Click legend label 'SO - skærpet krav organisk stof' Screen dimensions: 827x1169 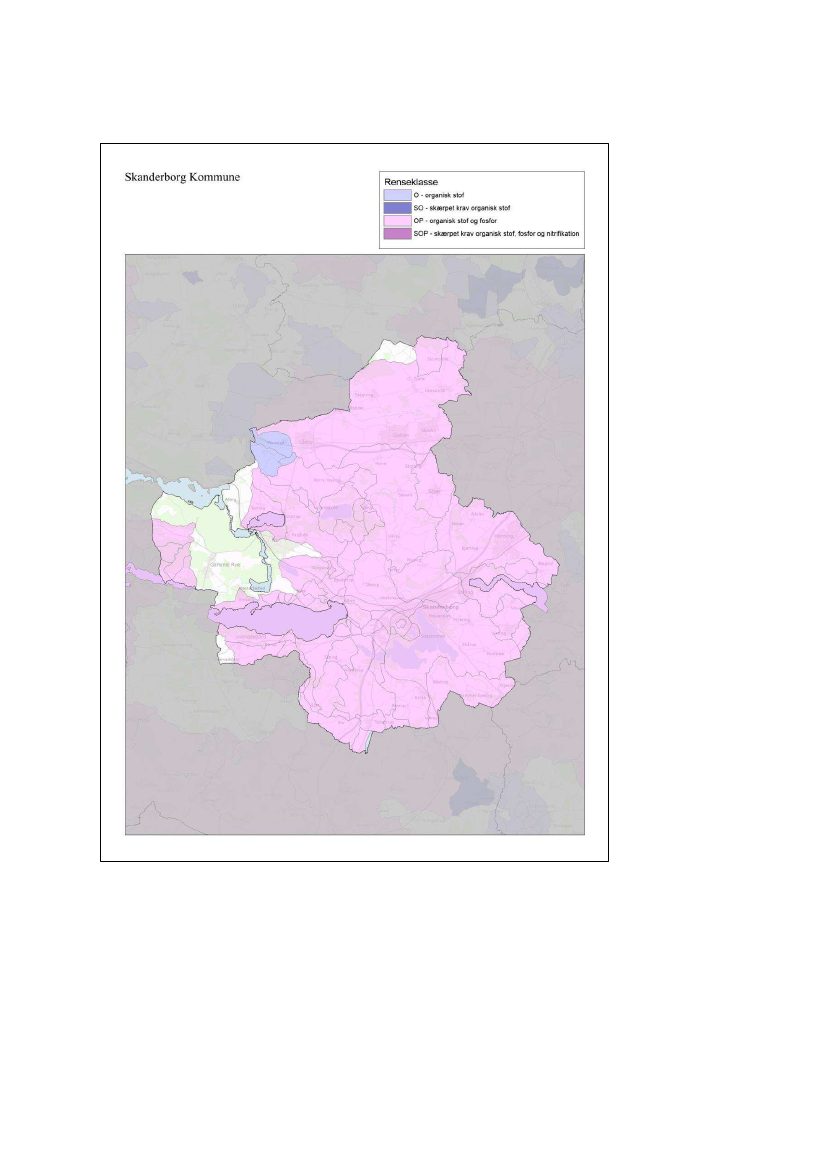pyautogui.click(x=462, y=208)
